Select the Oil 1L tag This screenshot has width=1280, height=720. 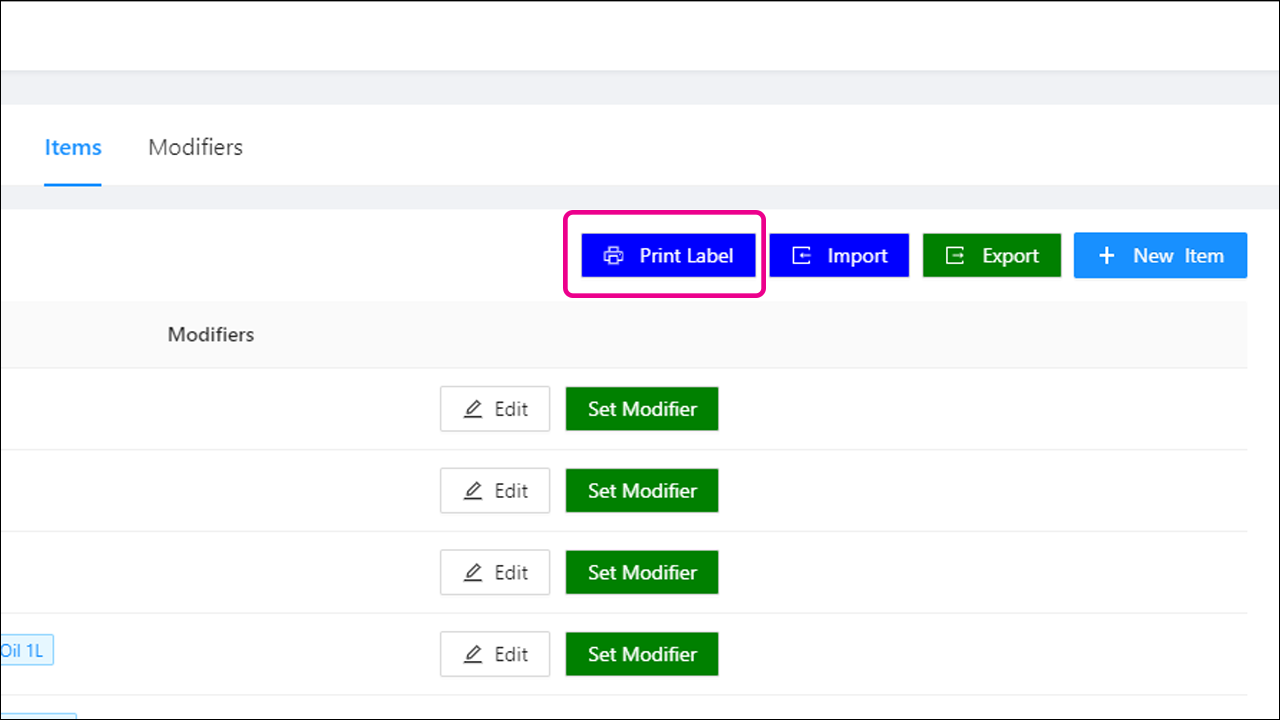click(x=25, y=651)
